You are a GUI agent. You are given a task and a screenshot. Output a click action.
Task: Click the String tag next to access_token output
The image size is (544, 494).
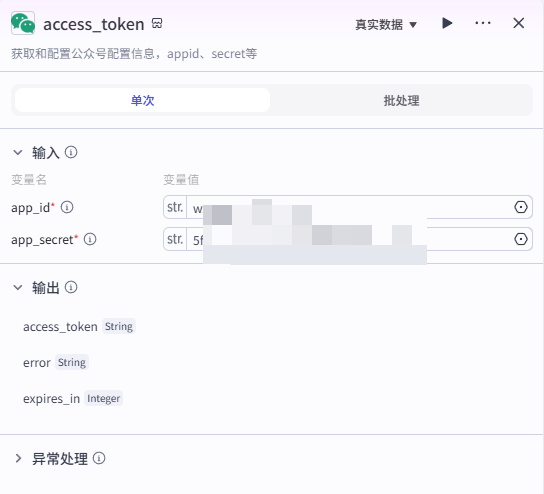pyautogui.click(x=119, y=326)
